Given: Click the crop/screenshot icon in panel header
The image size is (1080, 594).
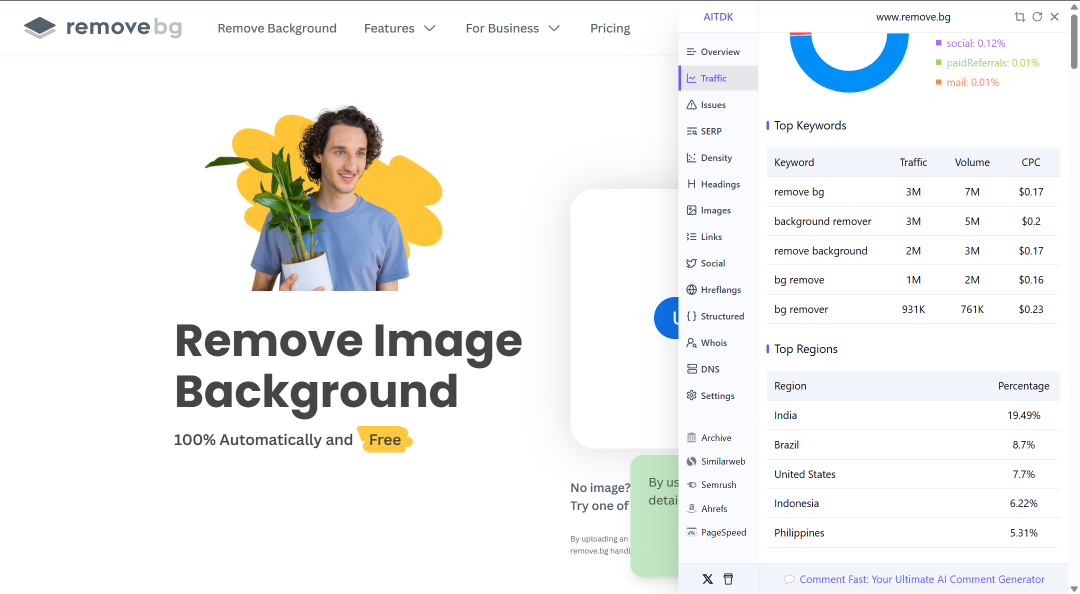Looking at the screenshot, I should click(x=1019, y=17).
